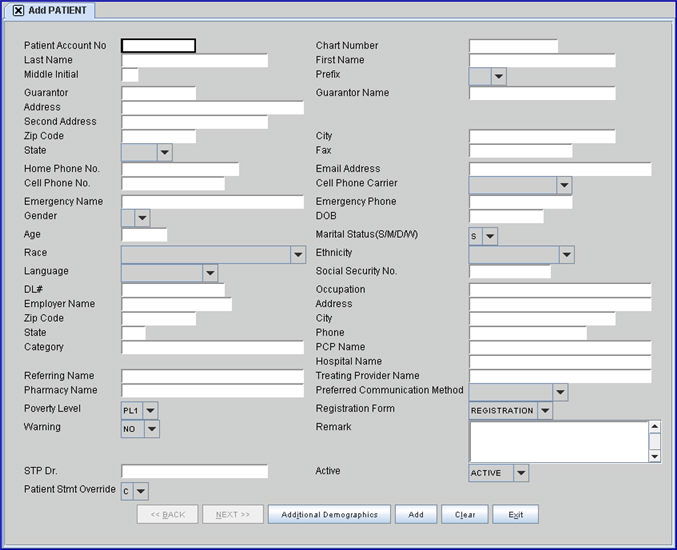Focus the STP Dr. field
The height and width of the screenshot is (550, 677).
click(195, 471)
